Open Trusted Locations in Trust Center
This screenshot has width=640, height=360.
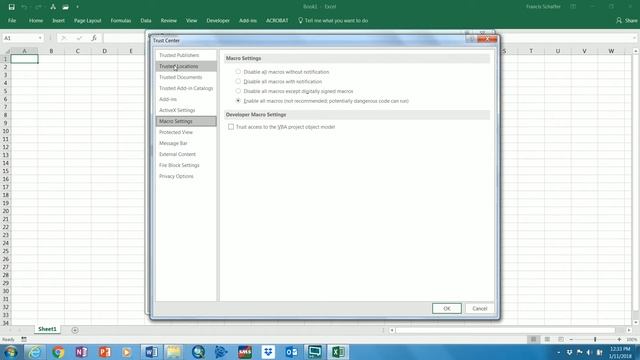pyautogui.click(x=186, y=66)
